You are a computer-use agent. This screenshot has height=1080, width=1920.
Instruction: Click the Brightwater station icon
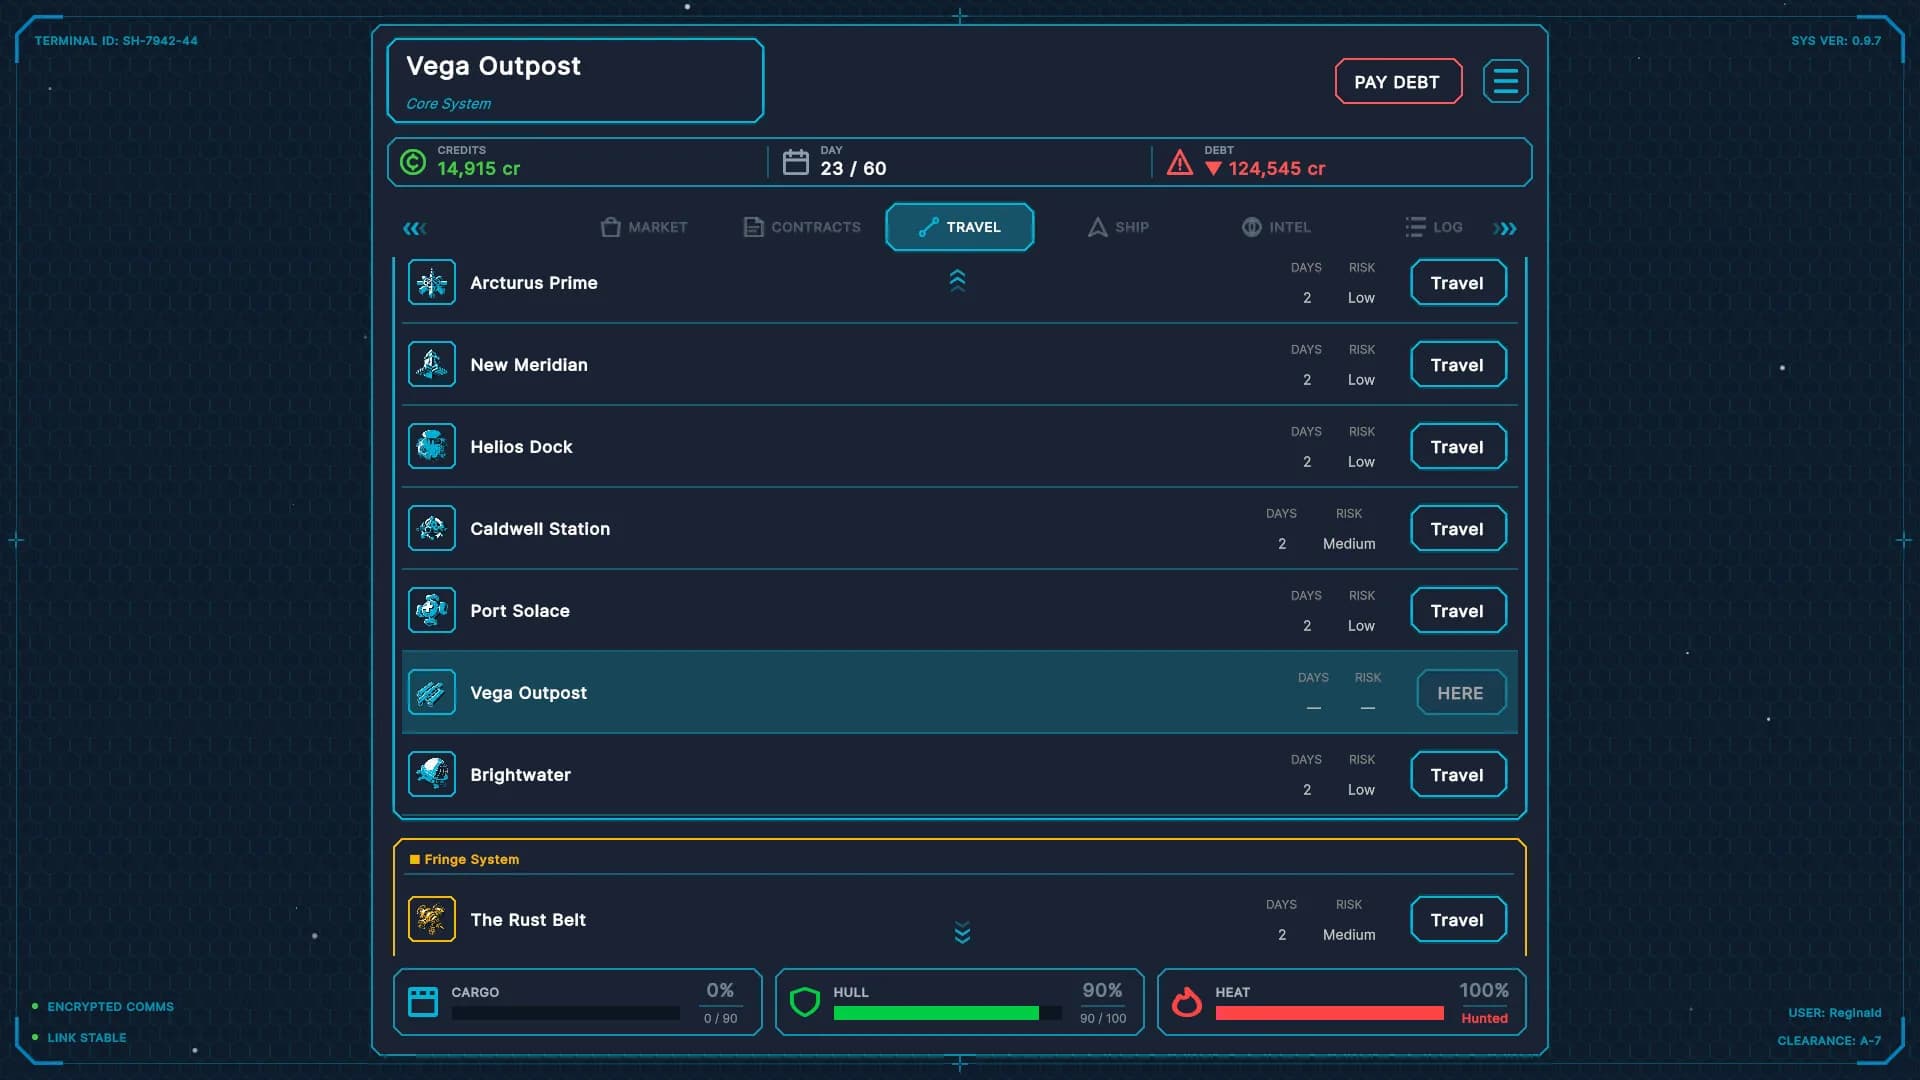tap(432, 775)
